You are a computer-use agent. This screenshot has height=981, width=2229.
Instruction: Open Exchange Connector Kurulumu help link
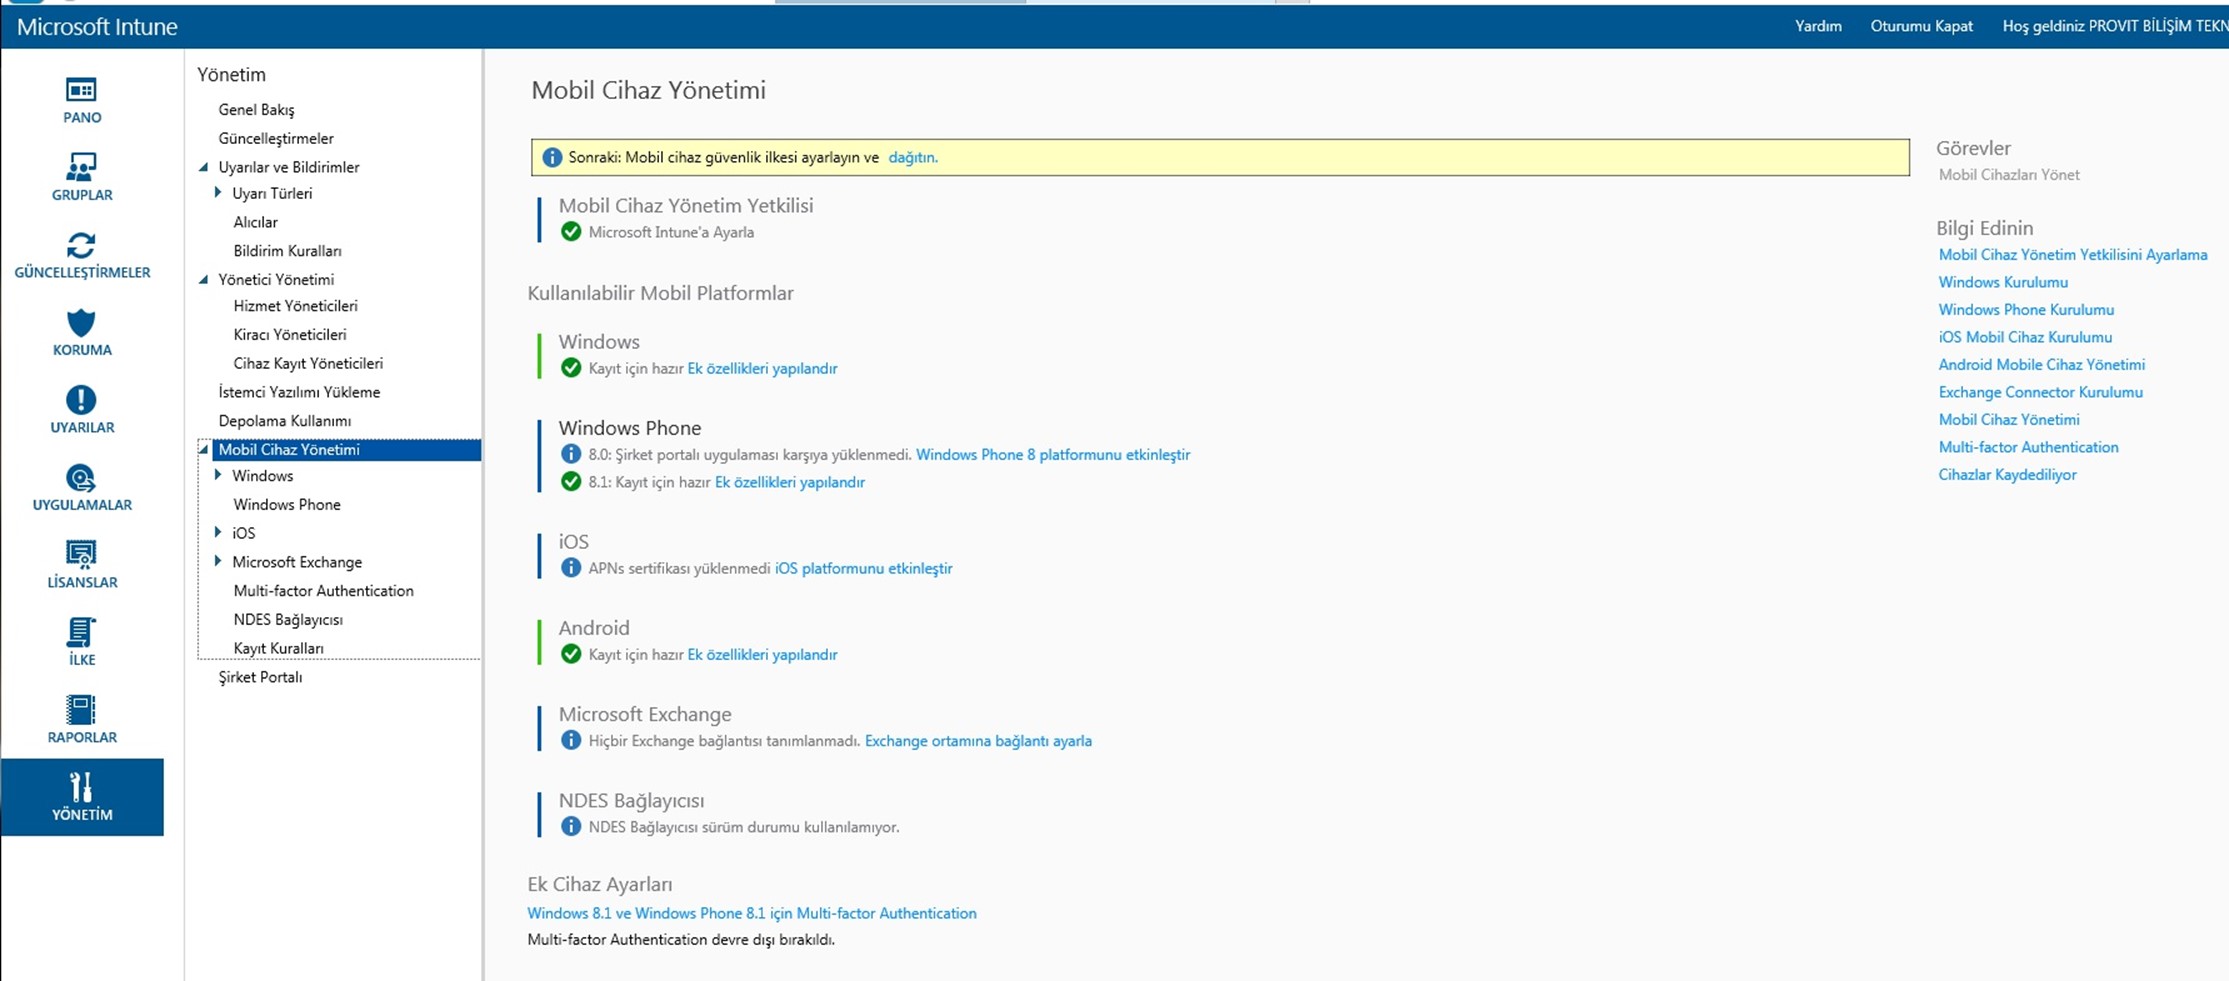[x=2040, y=392]
